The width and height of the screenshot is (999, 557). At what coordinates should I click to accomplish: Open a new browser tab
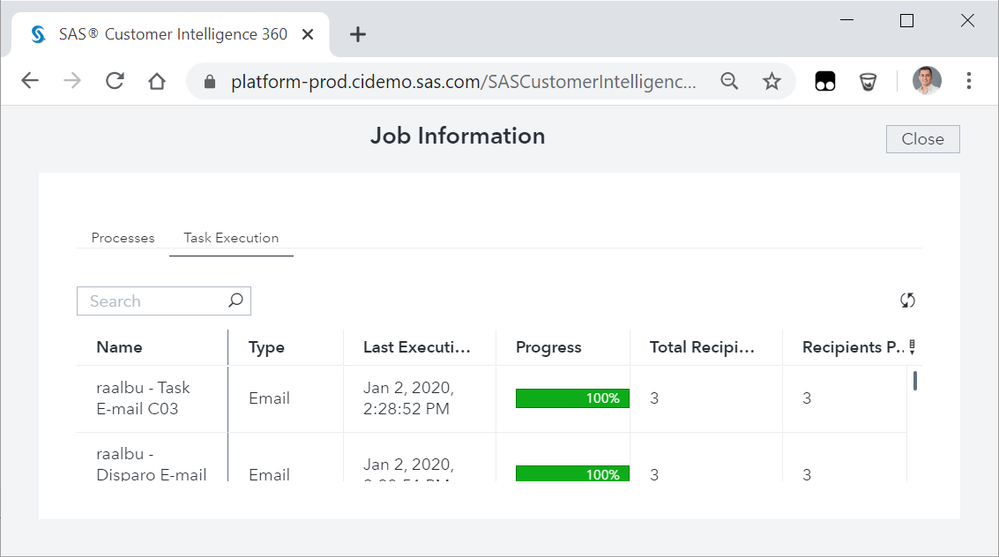tap(358, 34)
